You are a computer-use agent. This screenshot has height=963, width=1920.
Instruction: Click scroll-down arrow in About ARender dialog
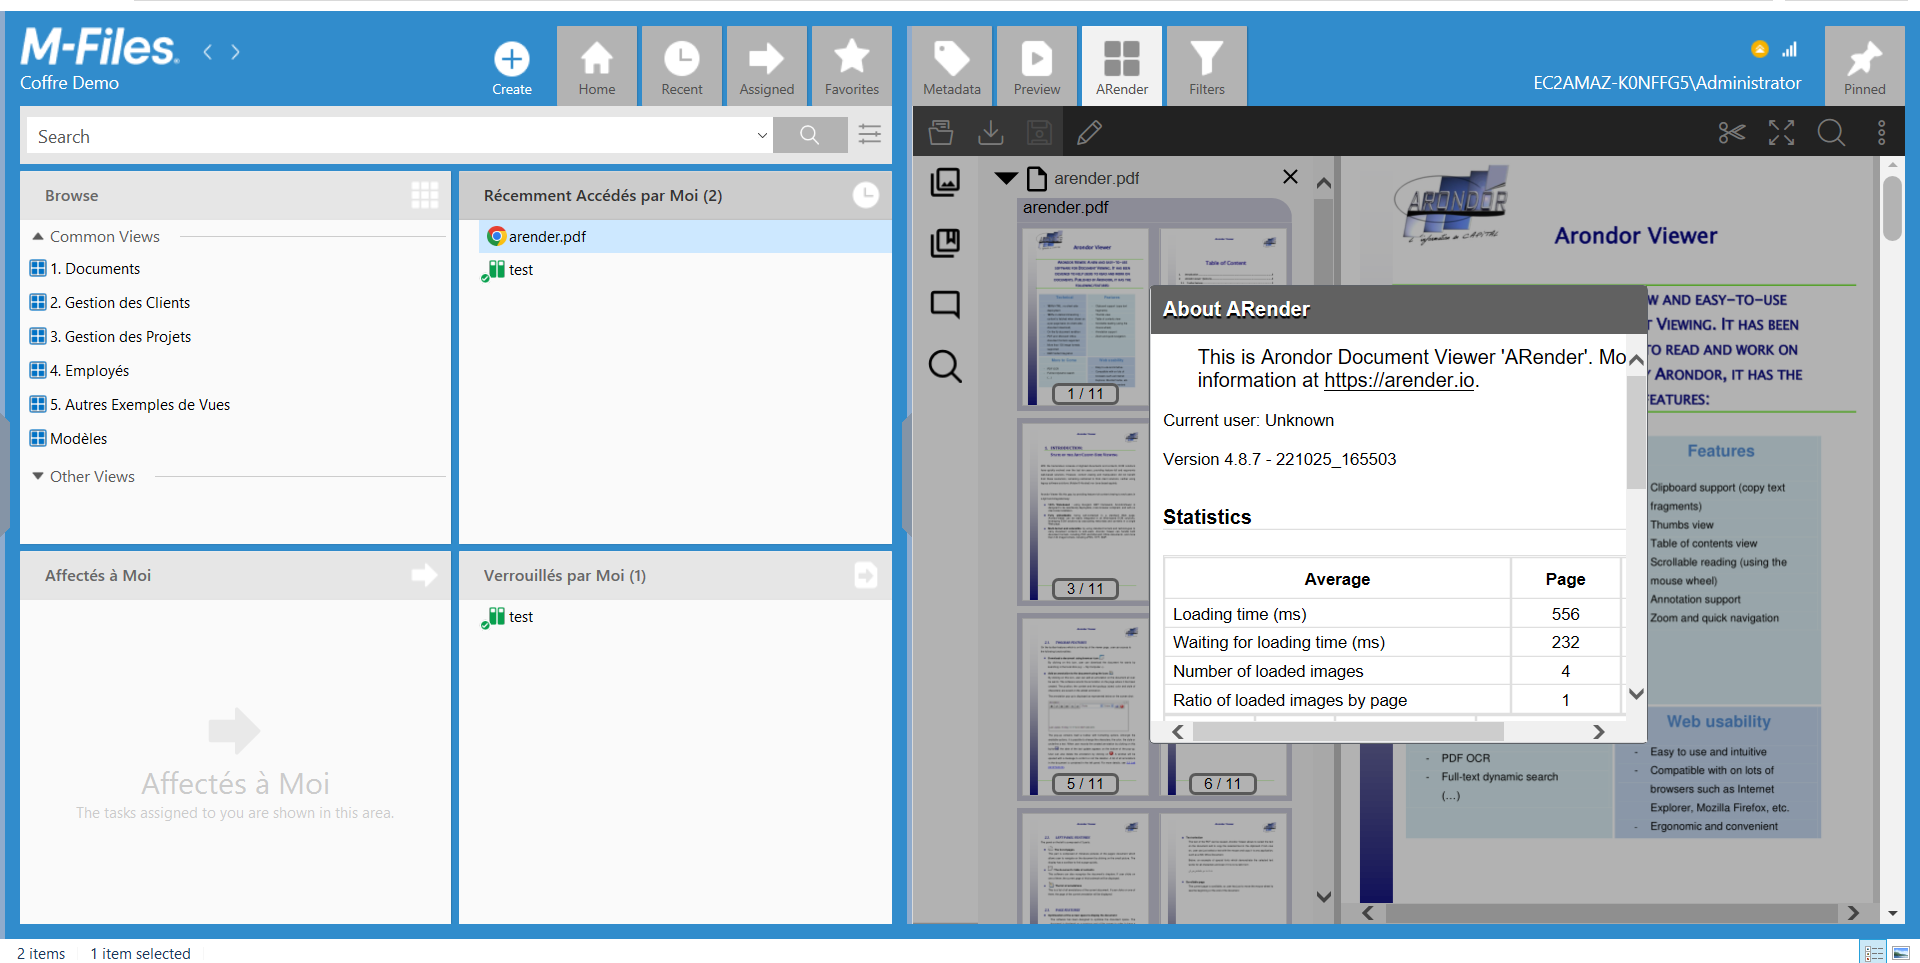[x=1636, y=694]
